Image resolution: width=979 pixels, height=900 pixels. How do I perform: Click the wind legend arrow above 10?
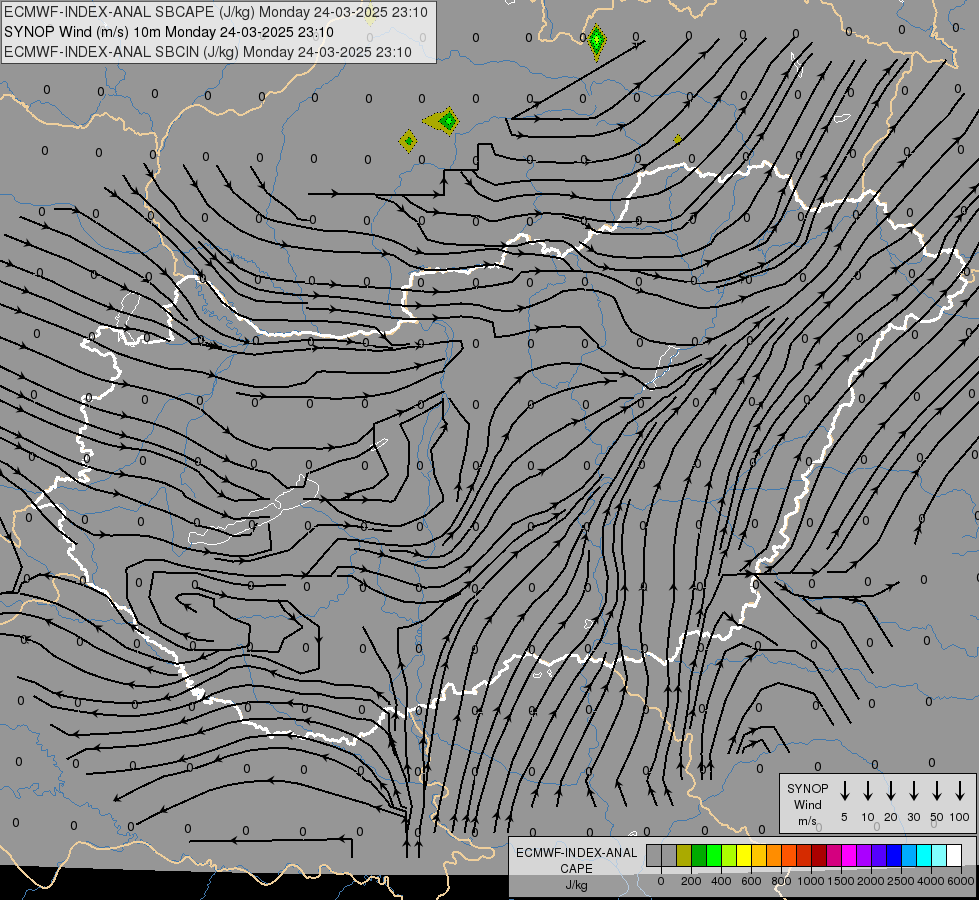pyautogui.click(x=868, y=791)
